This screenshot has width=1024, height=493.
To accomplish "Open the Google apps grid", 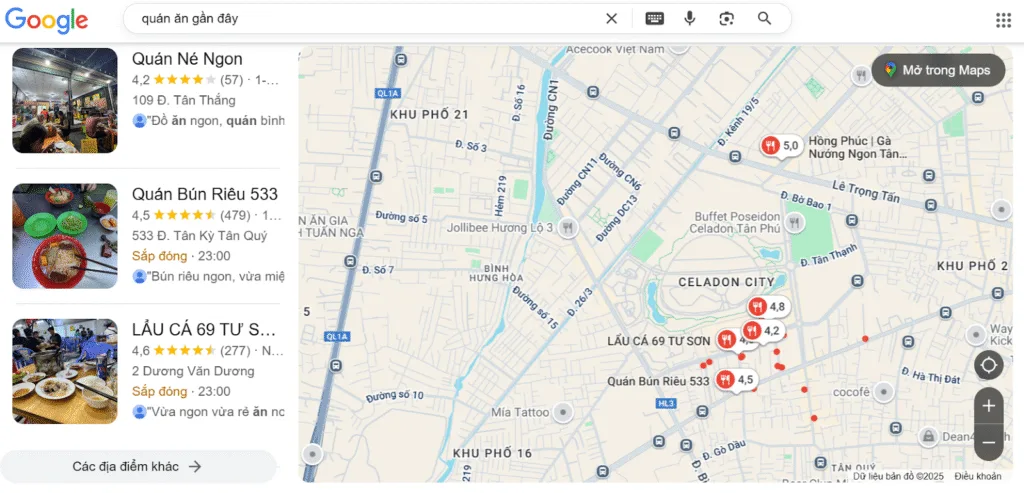I will tap(1003, 20).
